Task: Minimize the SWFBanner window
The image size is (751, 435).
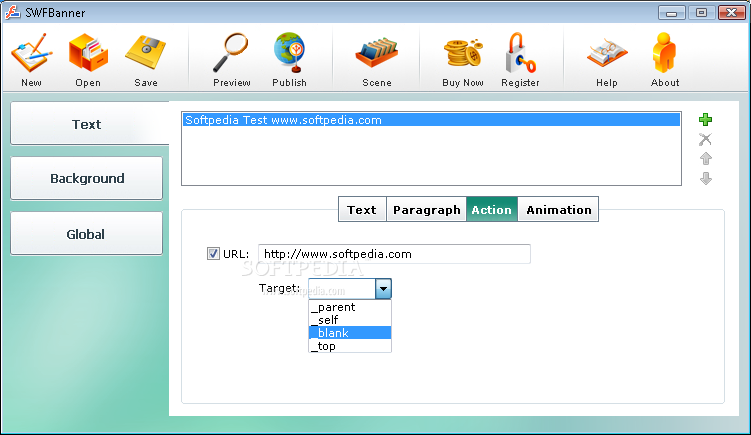Action: tap(671, 13)
